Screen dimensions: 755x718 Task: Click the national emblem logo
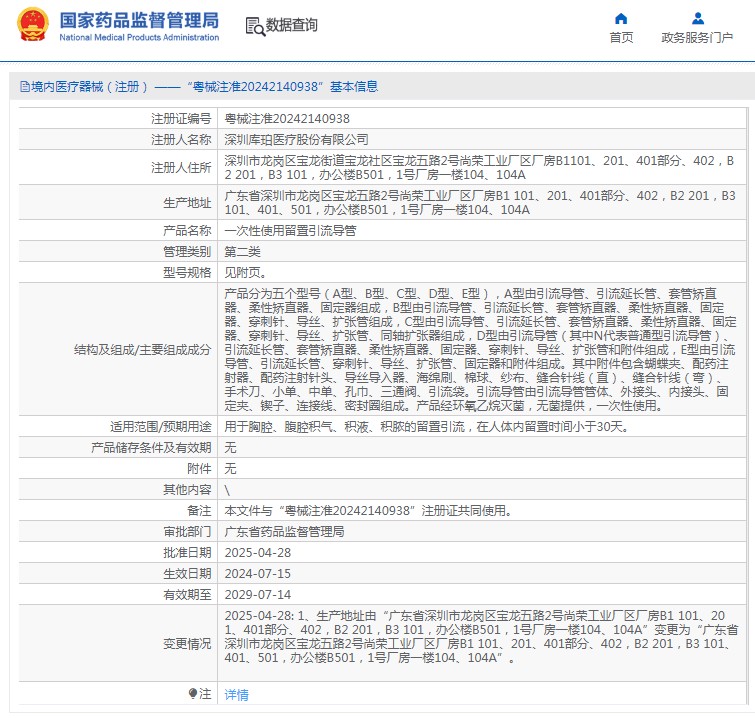[x=31, y=25]
